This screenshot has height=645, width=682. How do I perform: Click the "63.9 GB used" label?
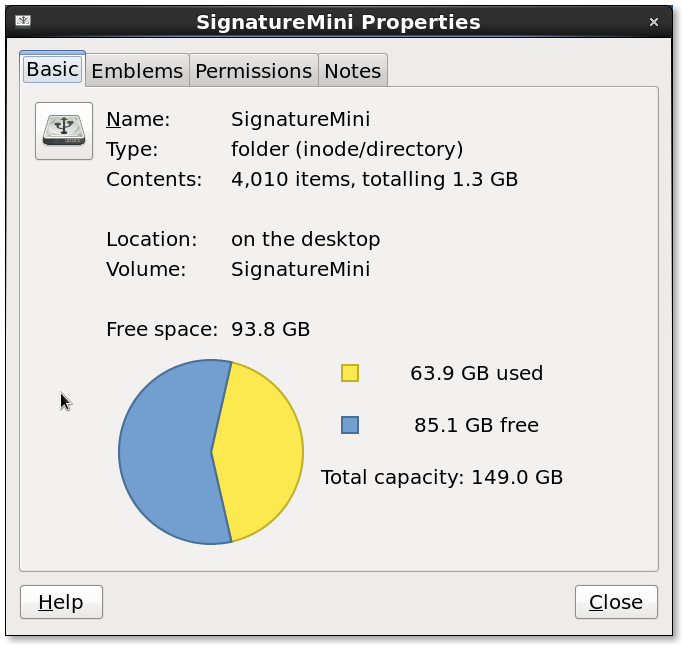[477, 373]
